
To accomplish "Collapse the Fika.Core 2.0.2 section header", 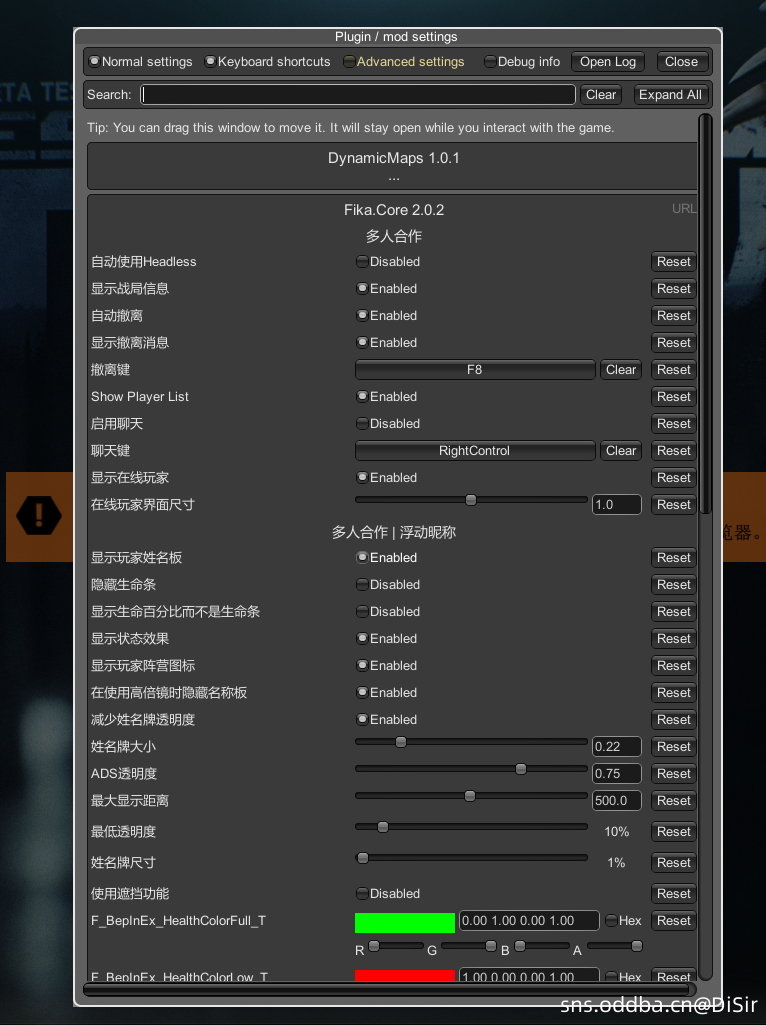I will click(393, 210).
